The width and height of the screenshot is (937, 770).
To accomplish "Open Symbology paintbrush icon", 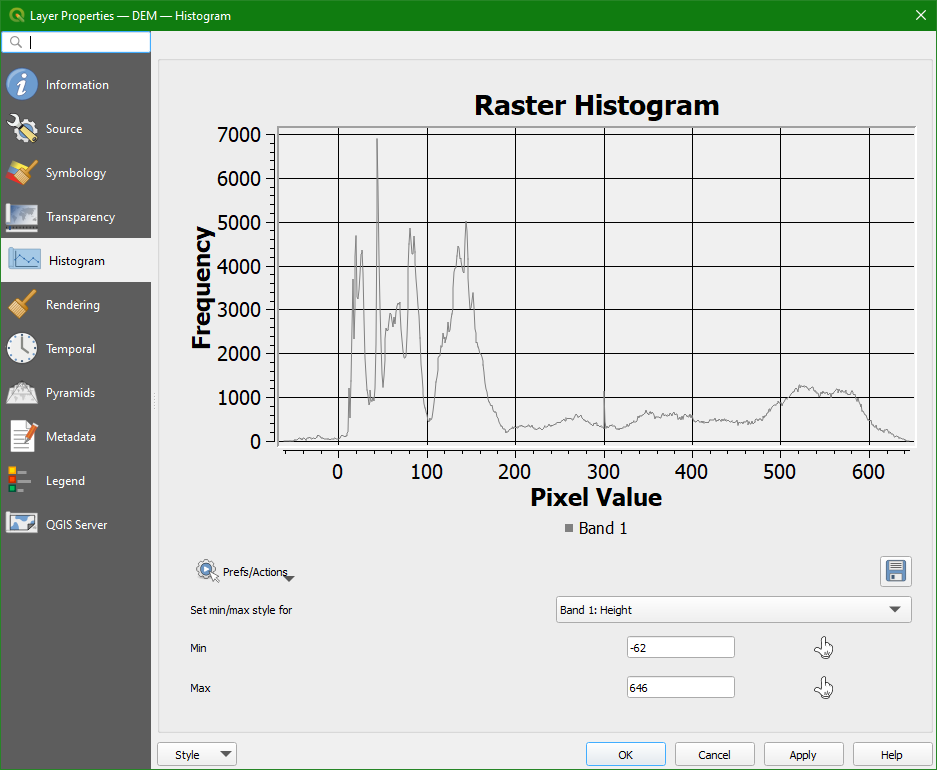I will (22, 173).
